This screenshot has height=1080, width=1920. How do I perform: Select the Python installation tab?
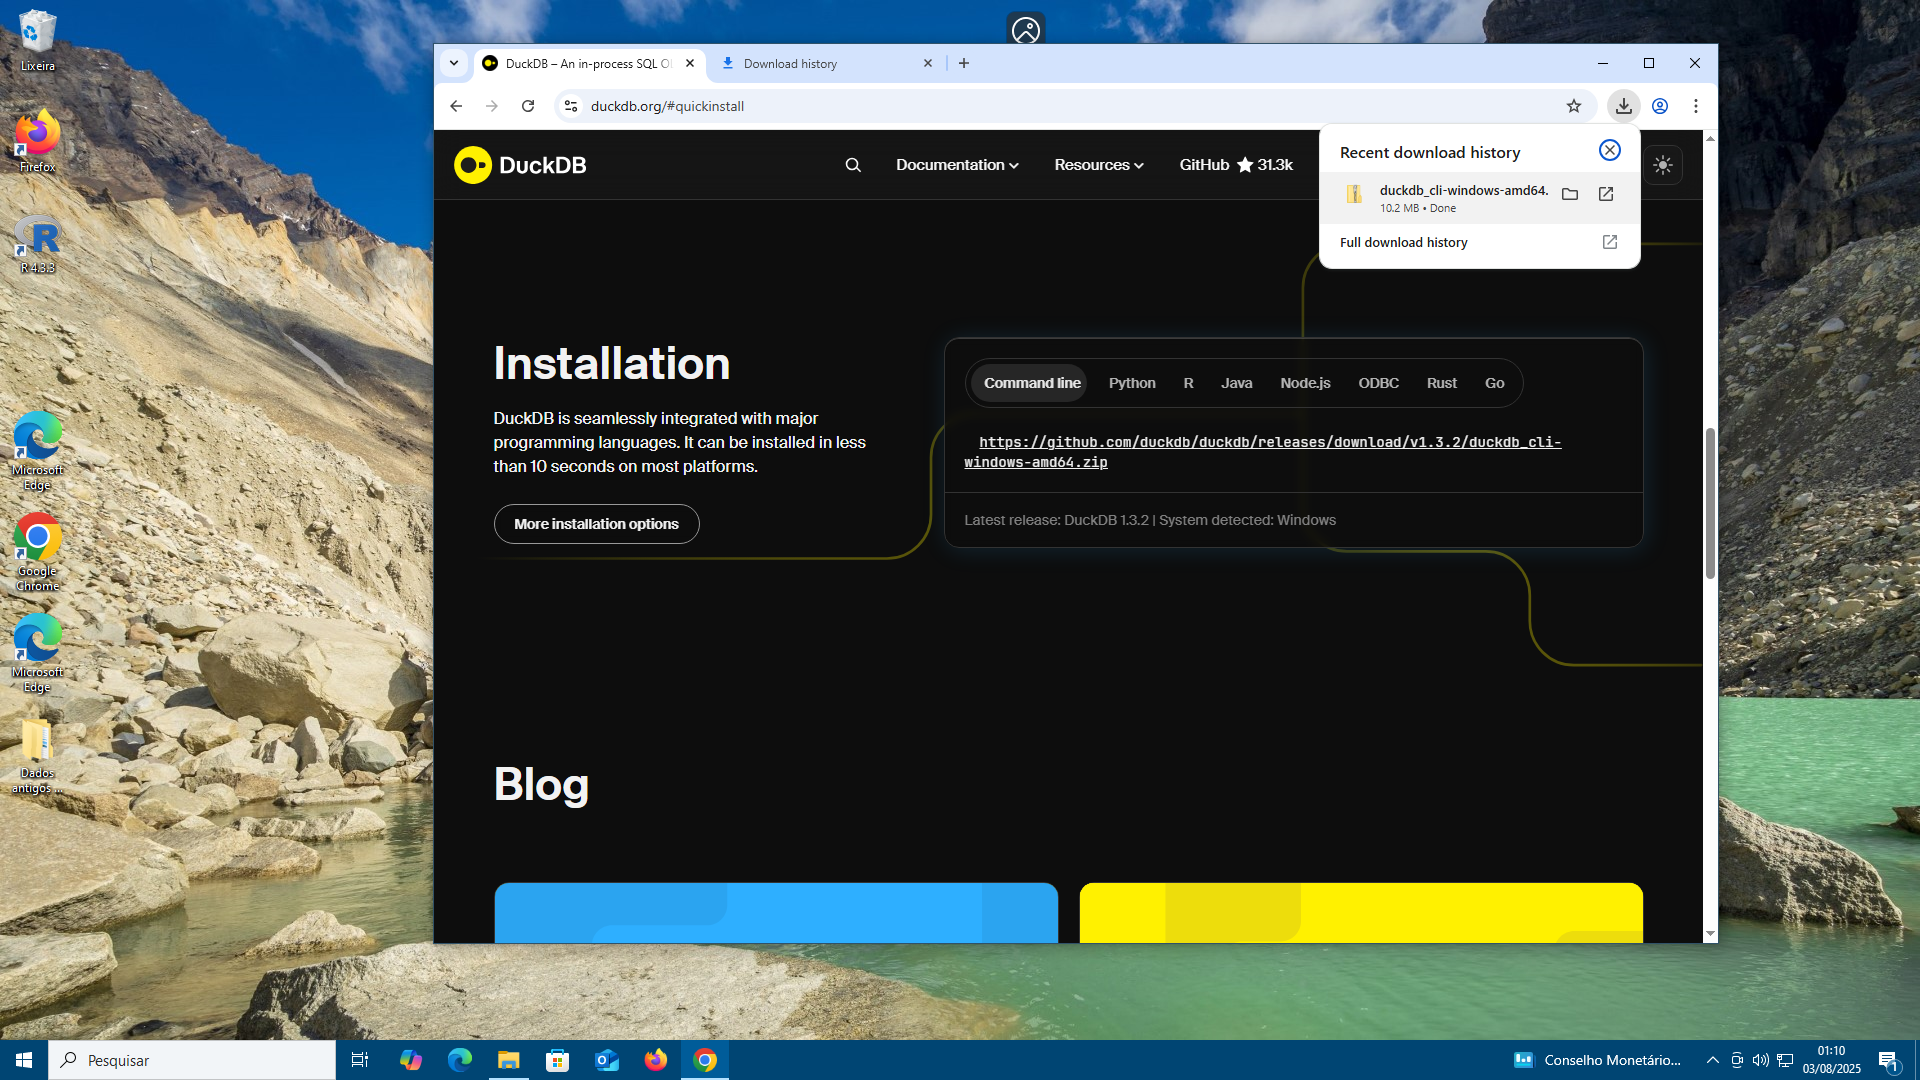(1131, 383)
